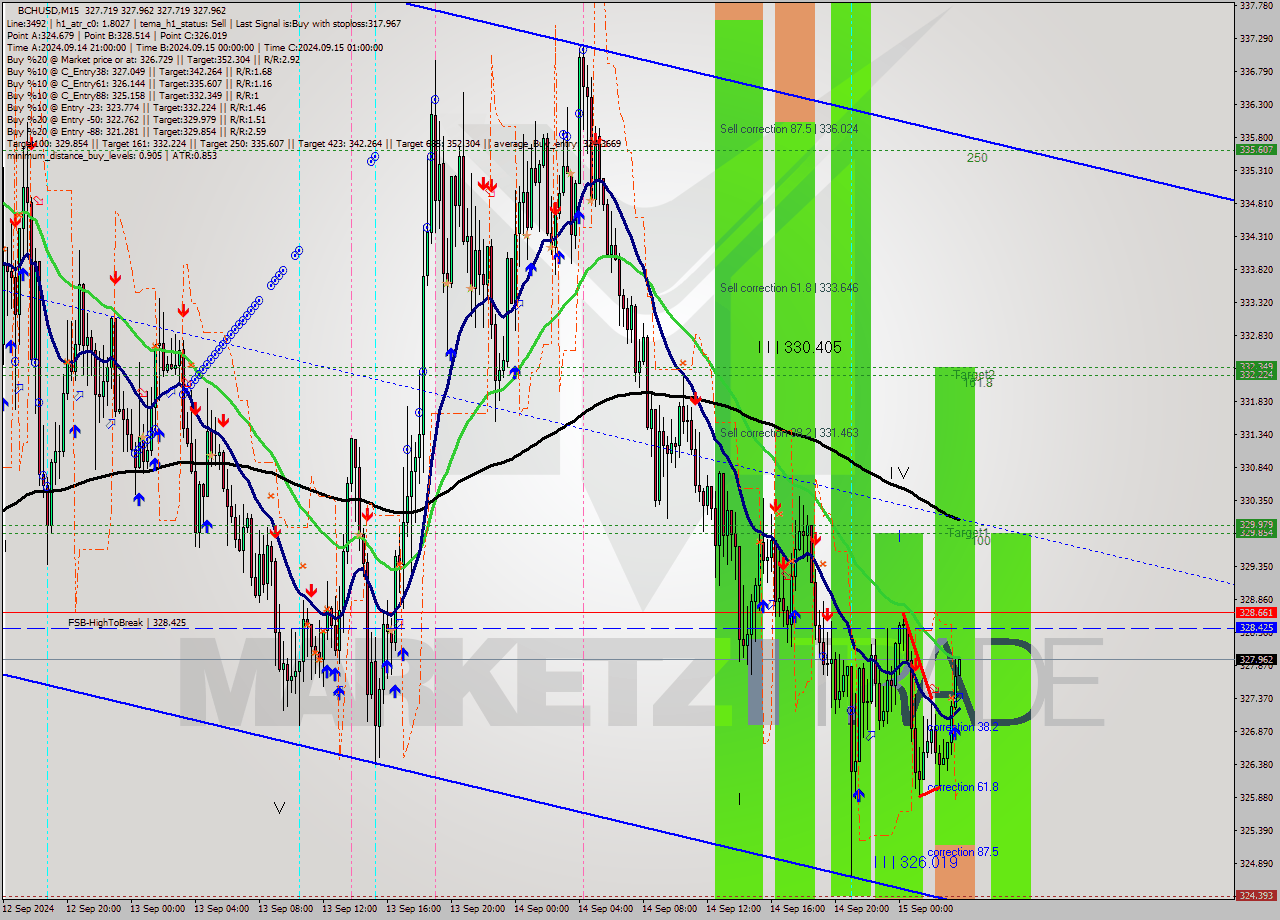Click the 334.810 price axis value
The width and height of the screenshot is (1280, 920).
[1255, 203]
